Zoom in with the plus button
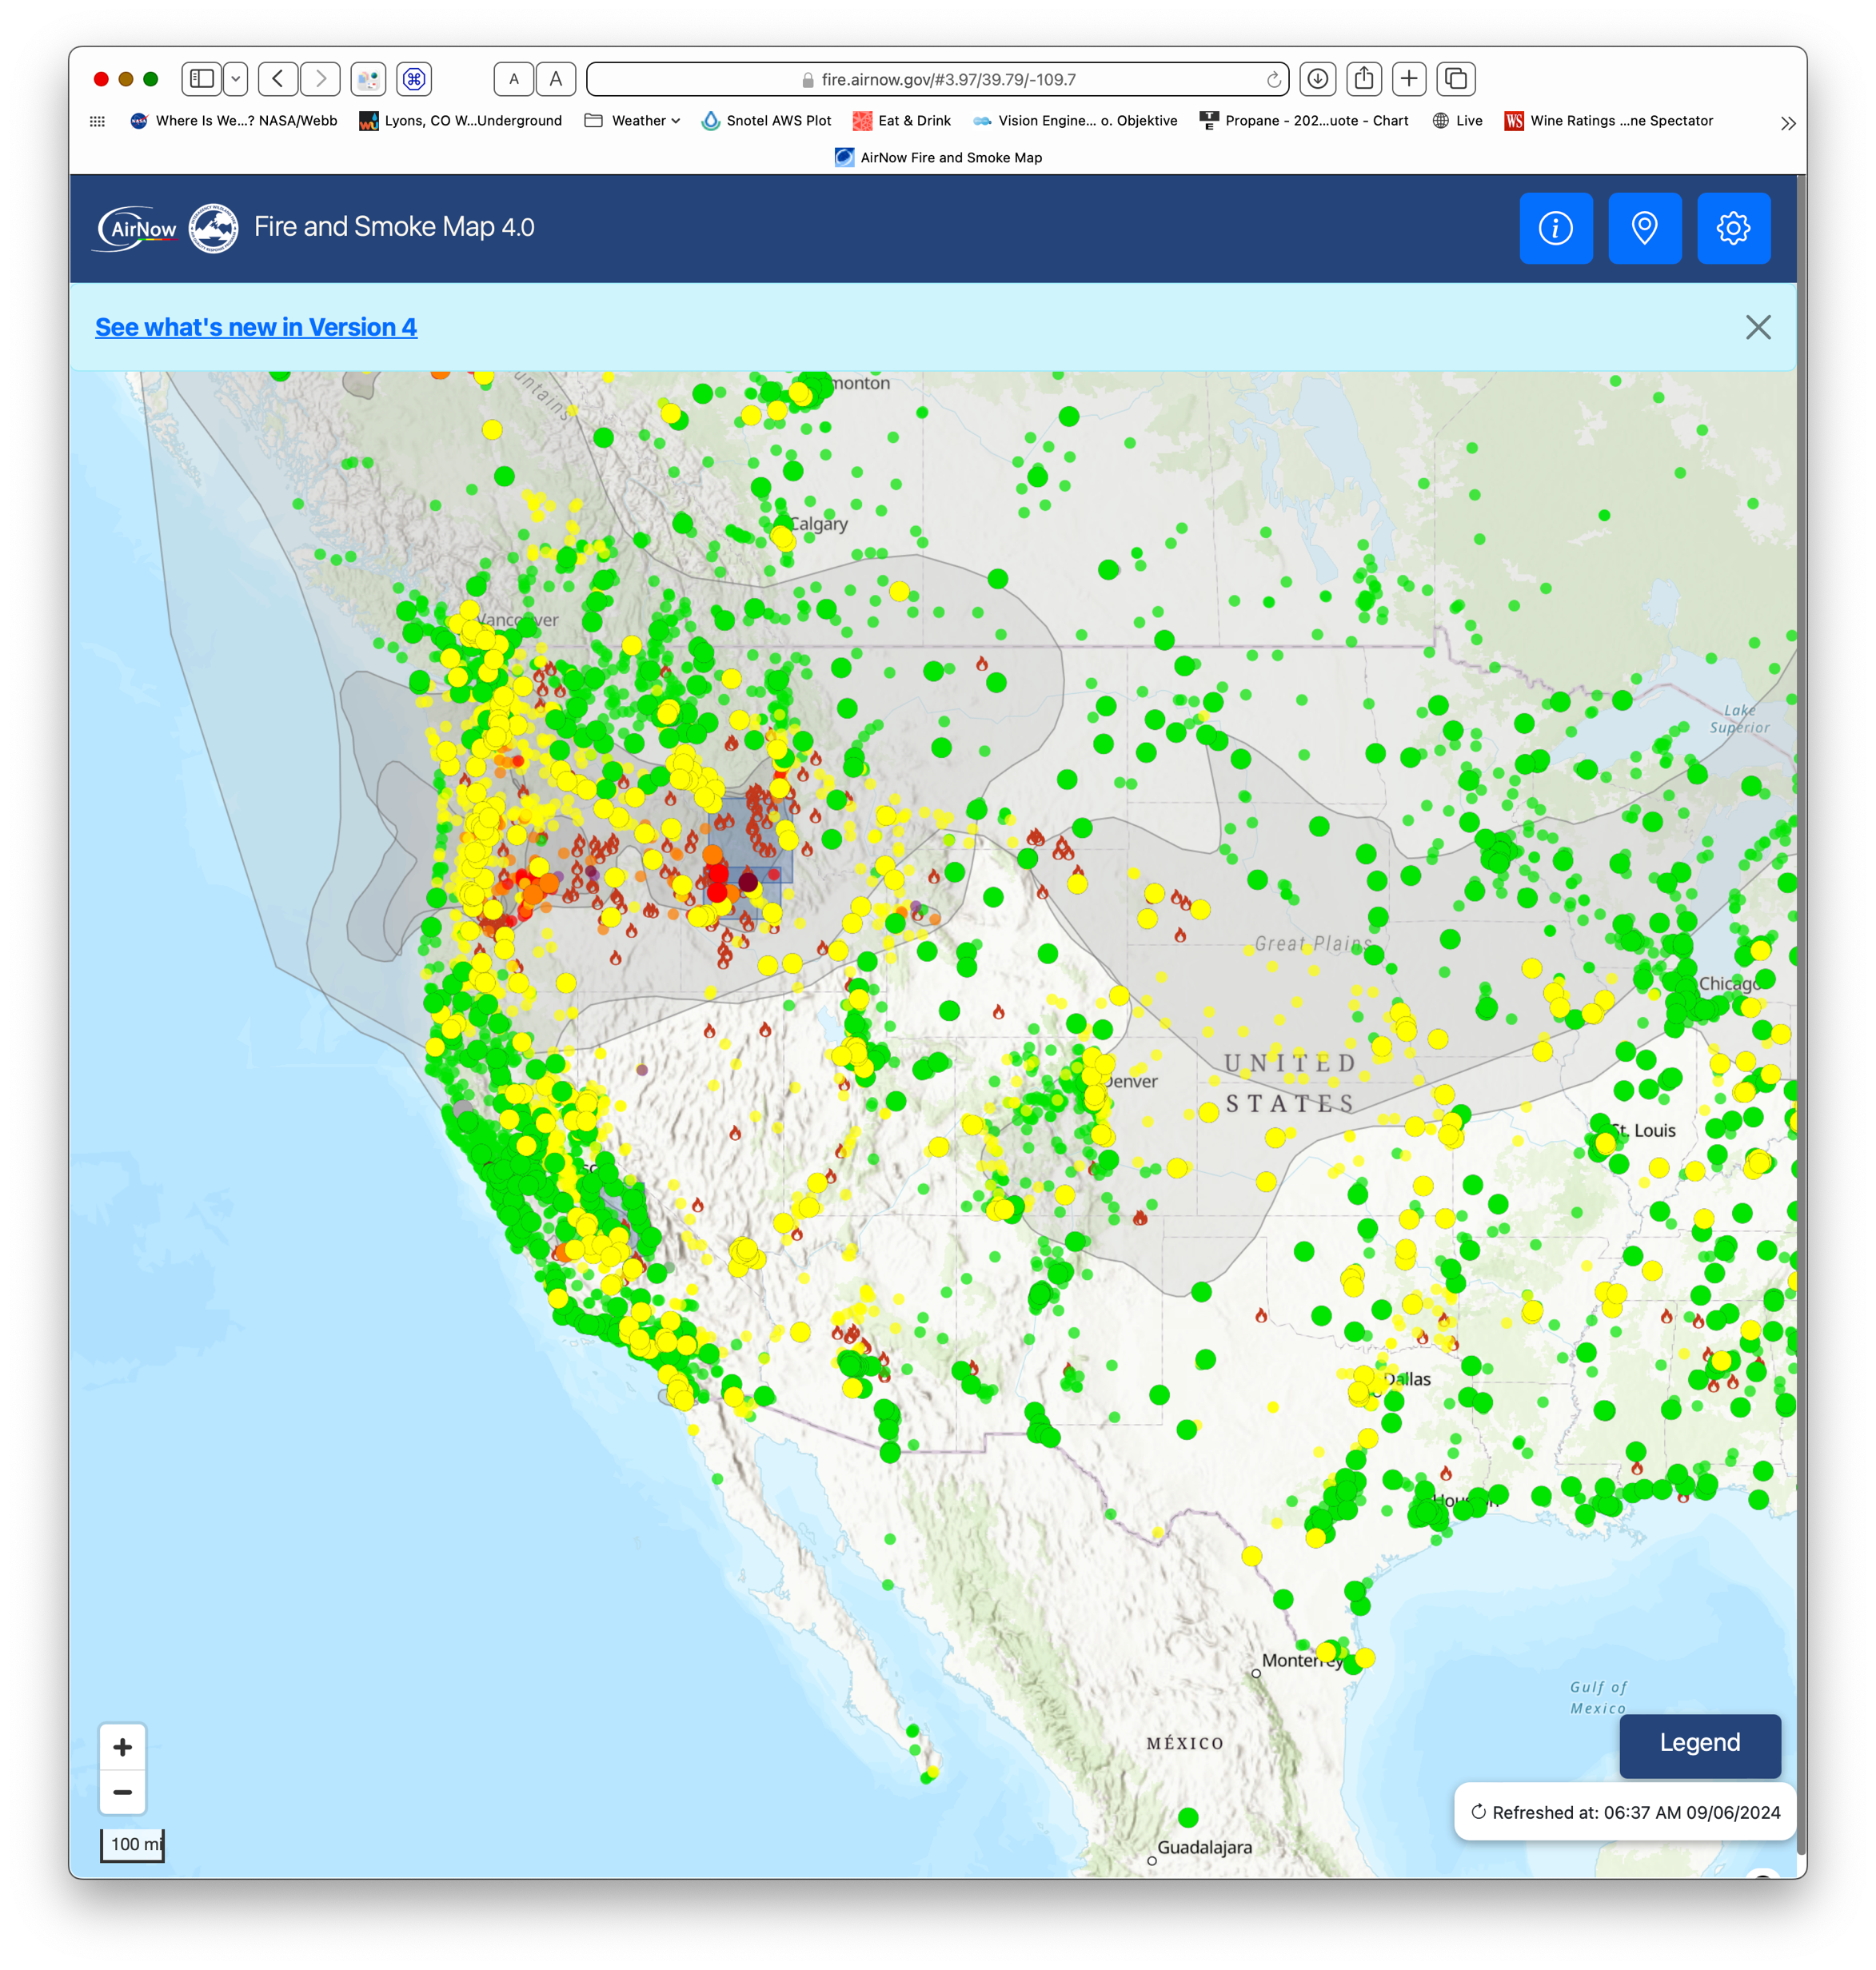Viewport: 1876px width, 1970px height. [x=122, y=1747]
